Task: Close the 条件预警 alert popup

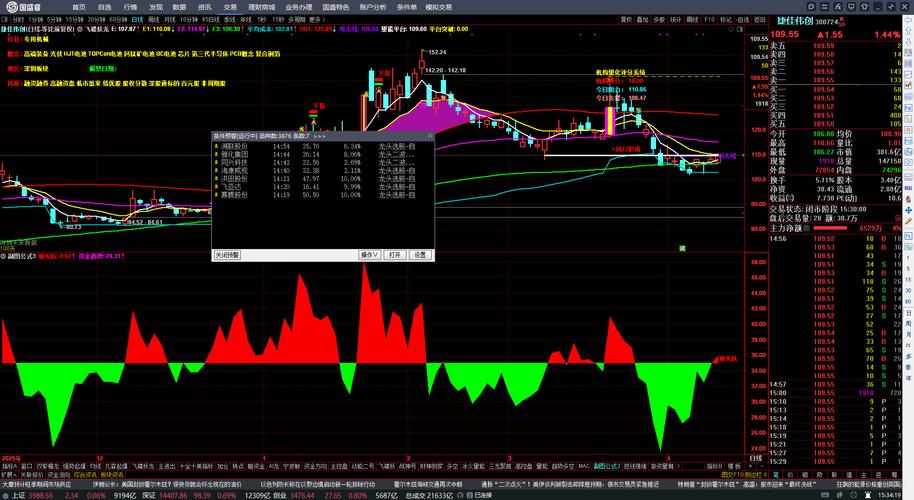Action: pos(430,135)
